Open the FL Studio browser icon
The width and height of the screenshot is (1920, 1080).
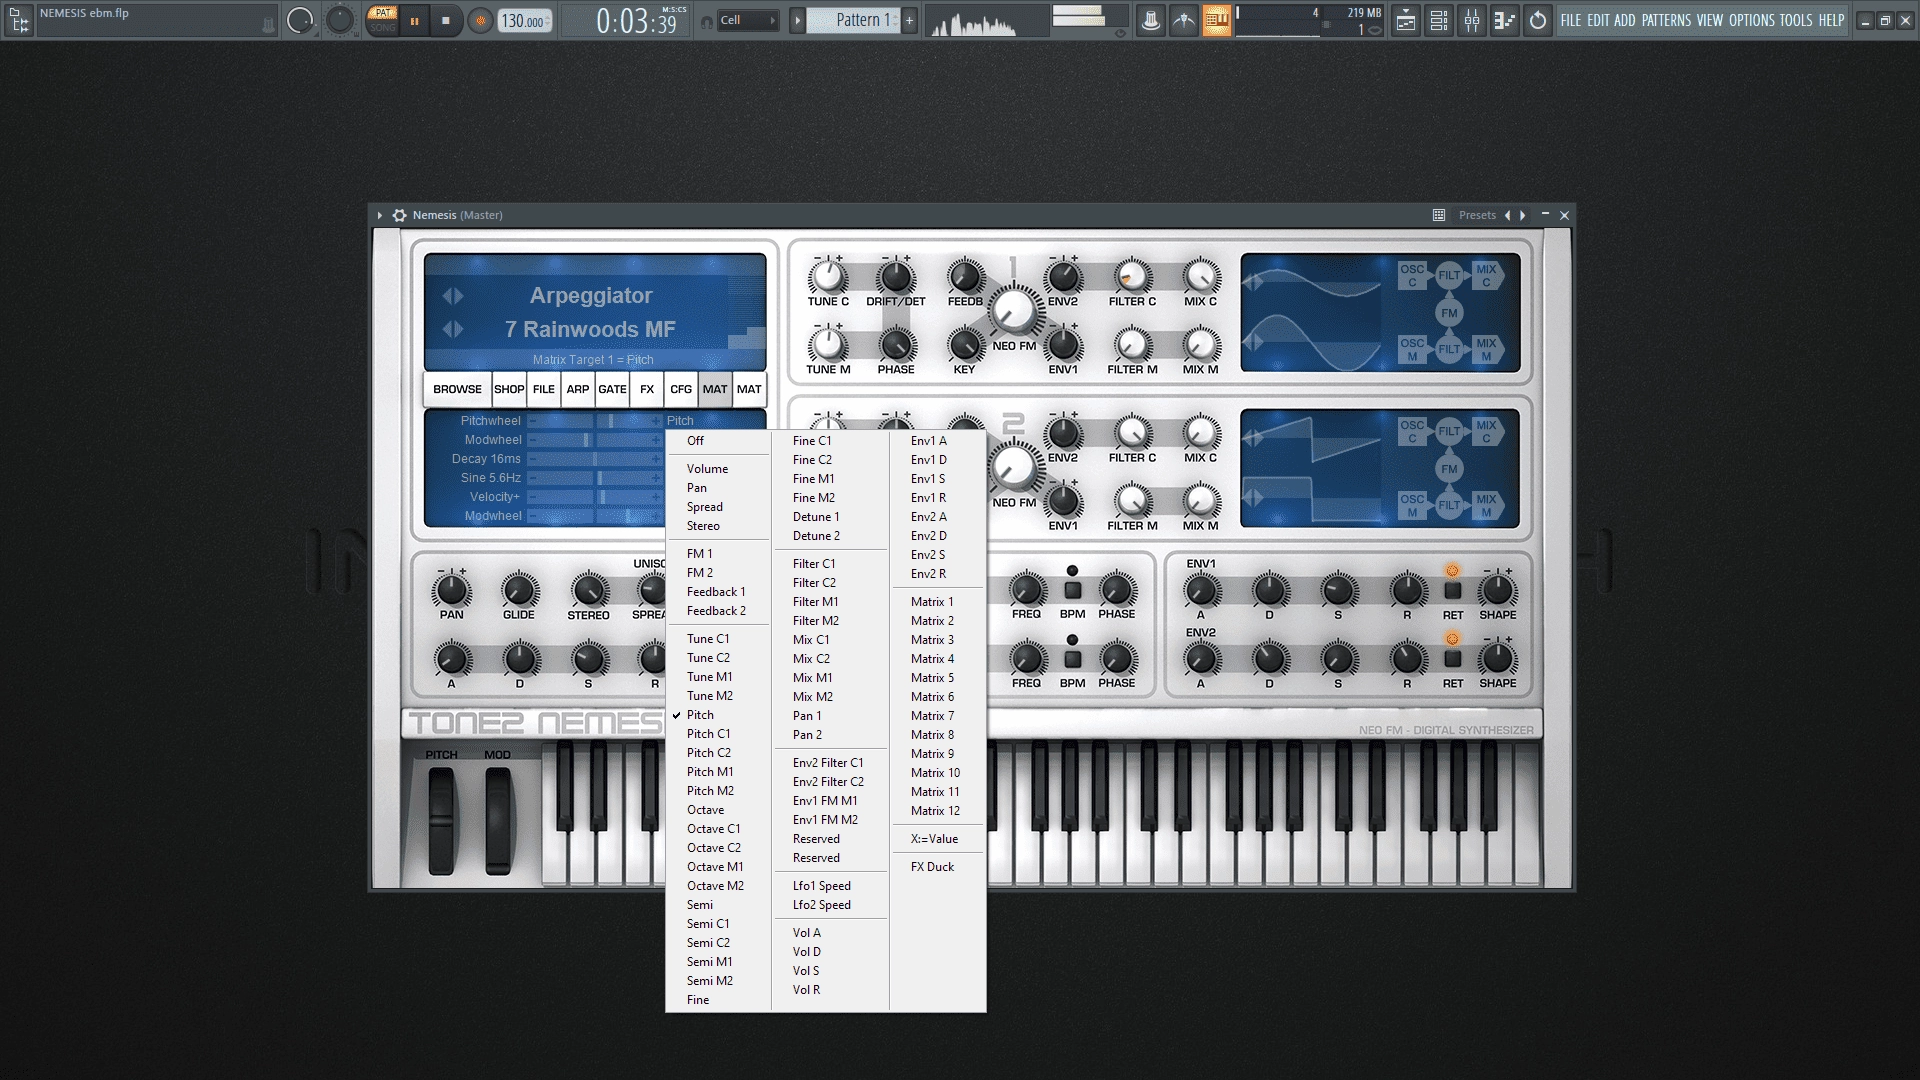19,19
